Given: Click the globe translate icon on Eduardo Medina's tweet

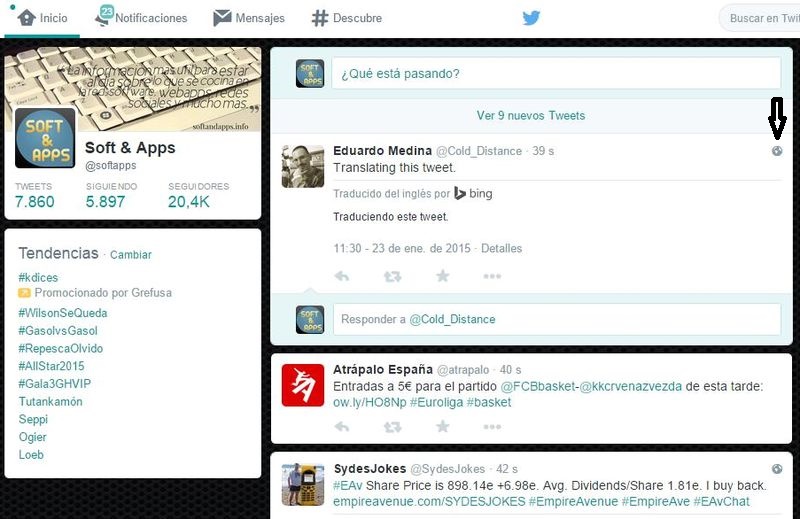Looking at the screenshot, I should (x=777, y=151).
